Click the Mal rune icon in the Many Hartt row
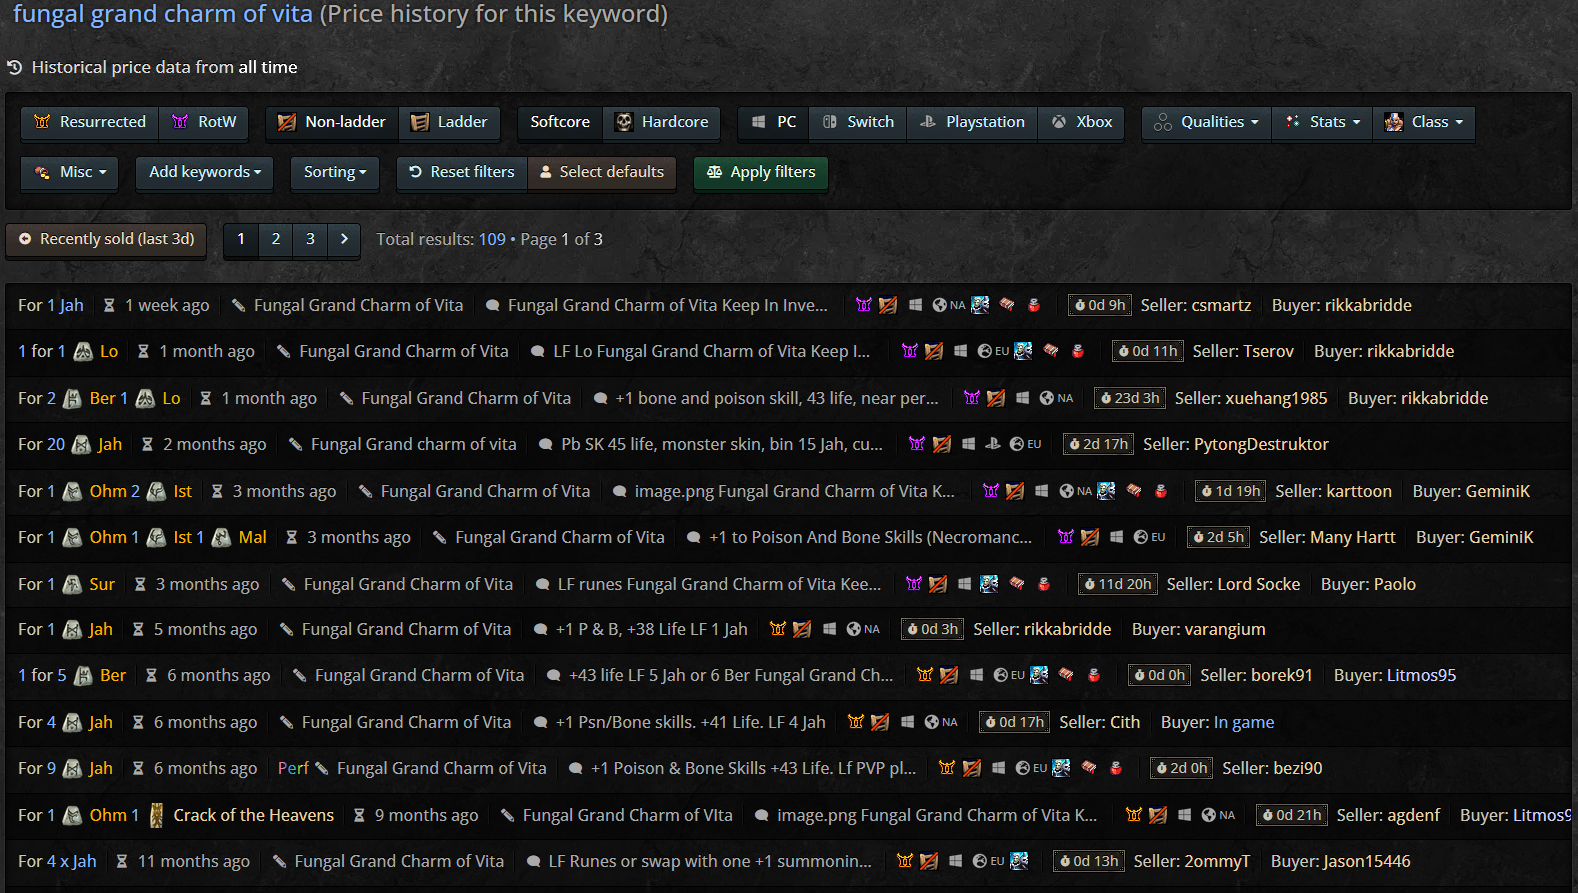 222,538
